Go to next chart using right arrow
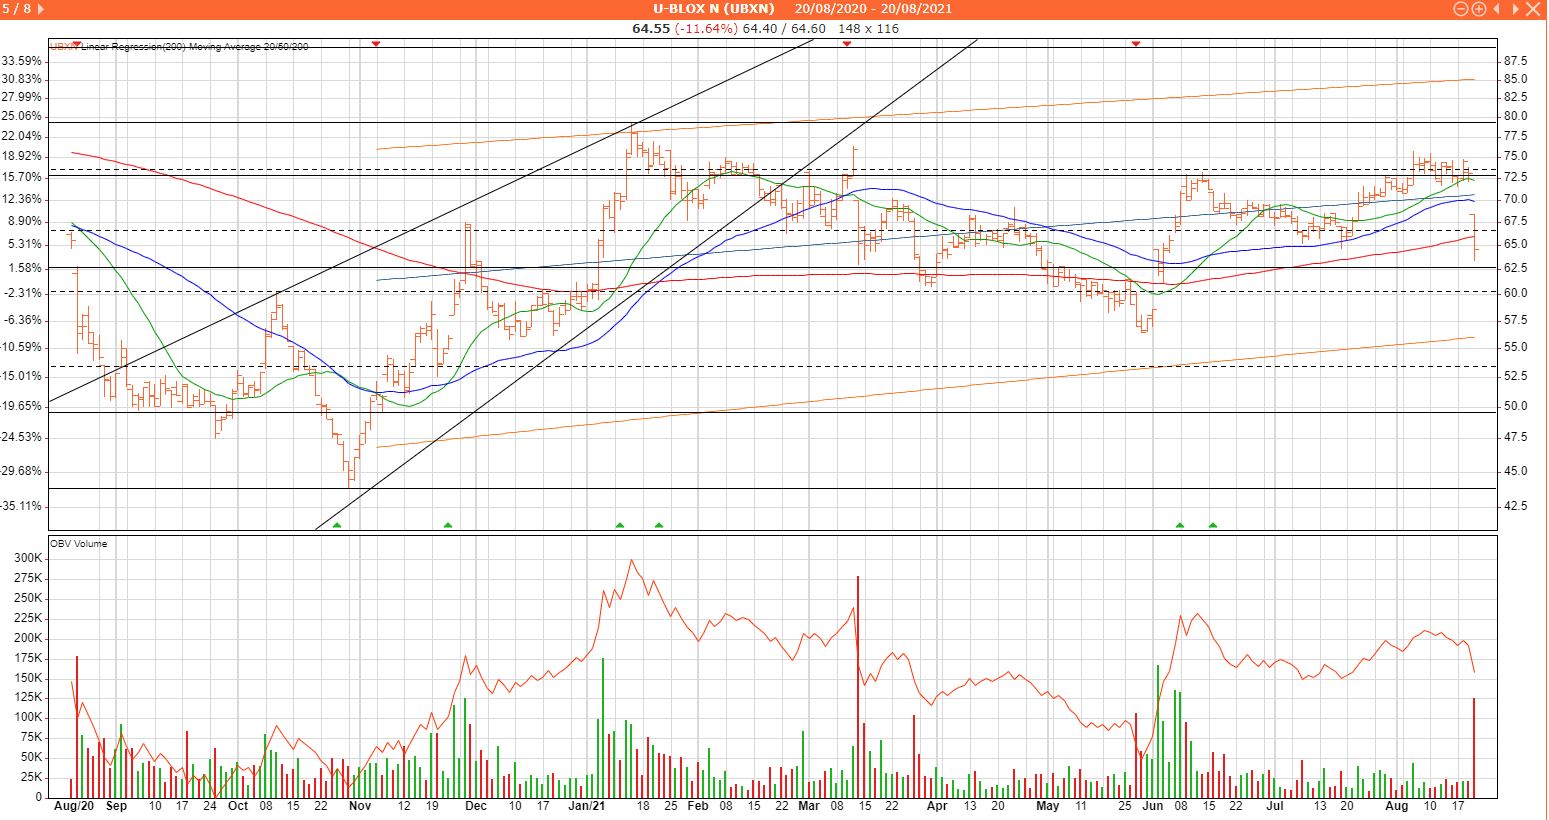The height and width of the screenshot is (820, 1549). click(1514, 9)
